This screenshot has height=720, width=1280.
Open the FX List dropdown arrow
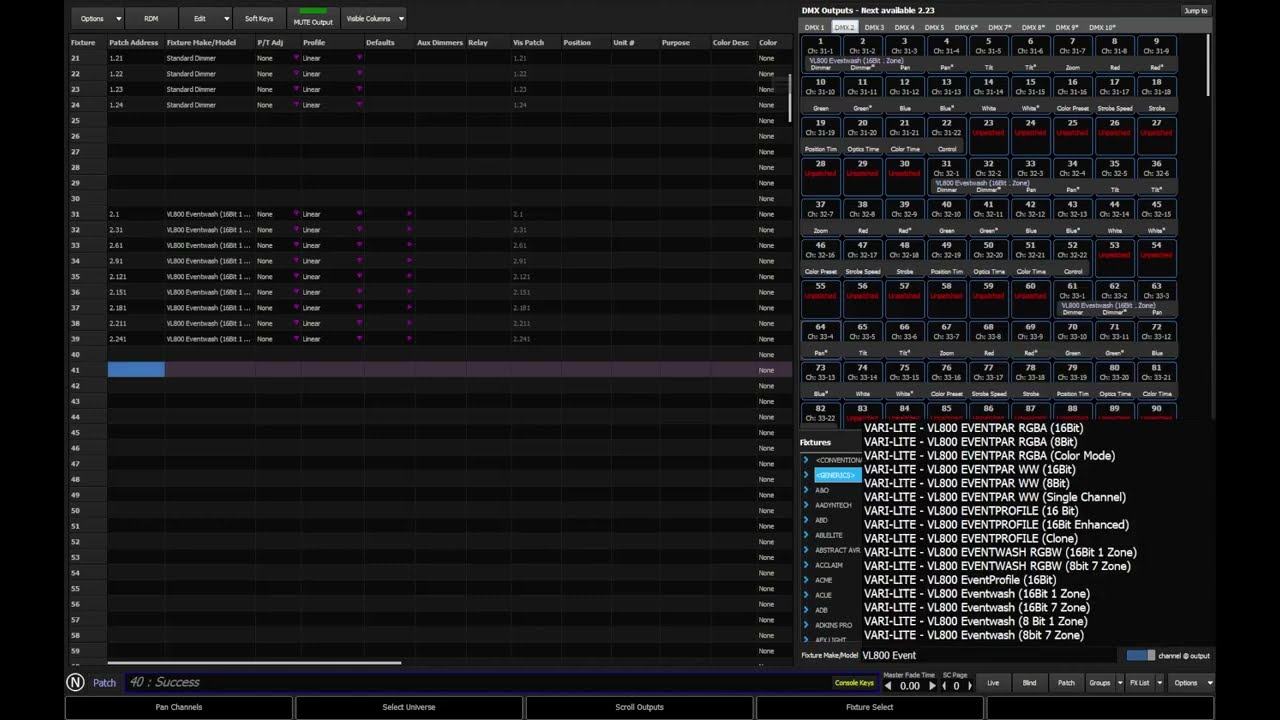coord(1159,683)
